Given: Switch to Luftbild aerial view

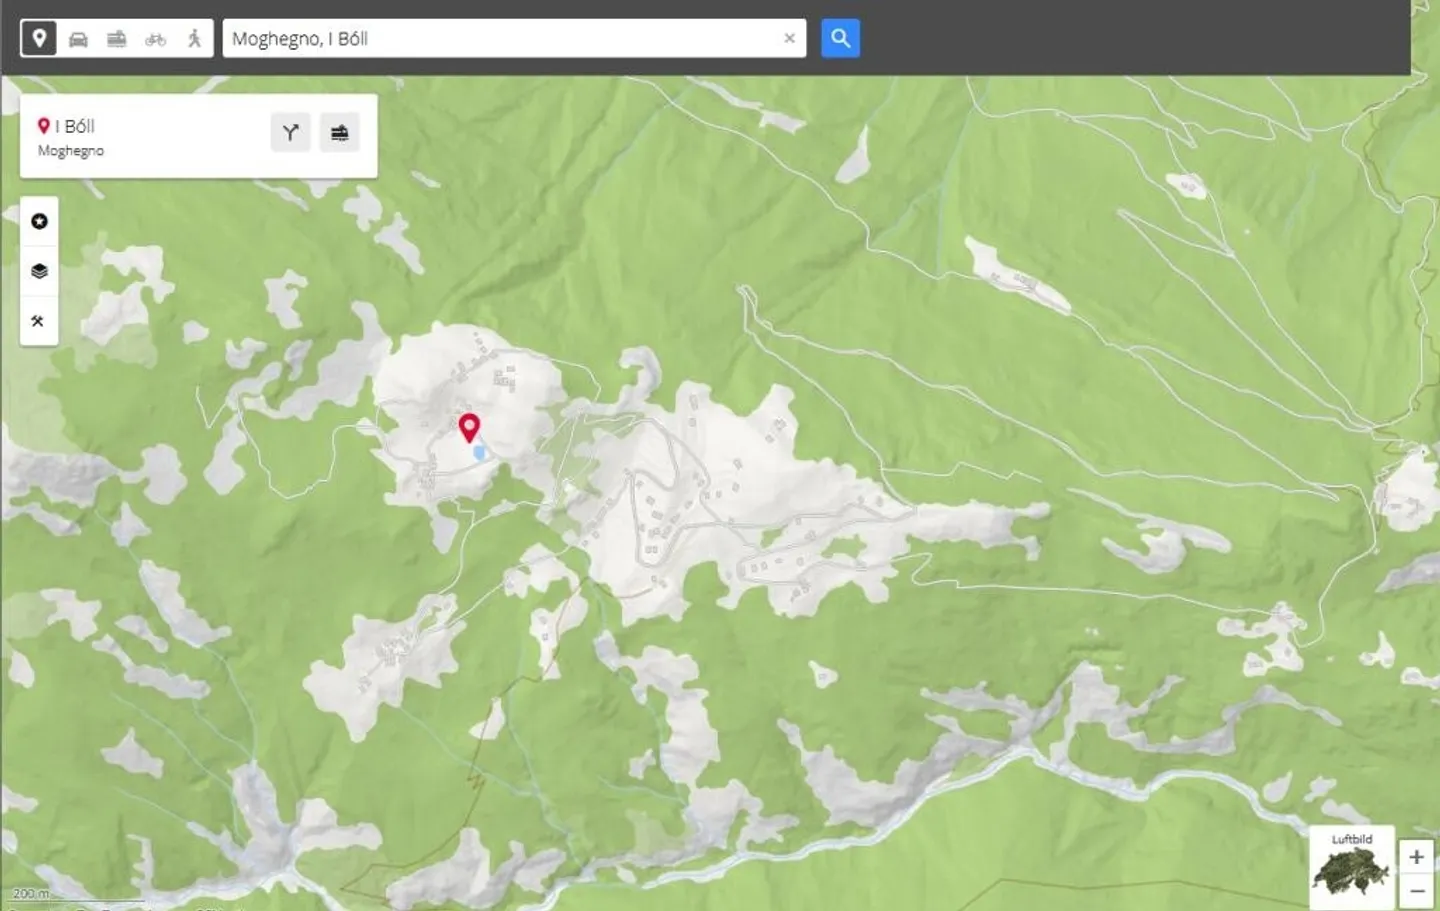Looking at the screenshot, I should click(1352, 868).
